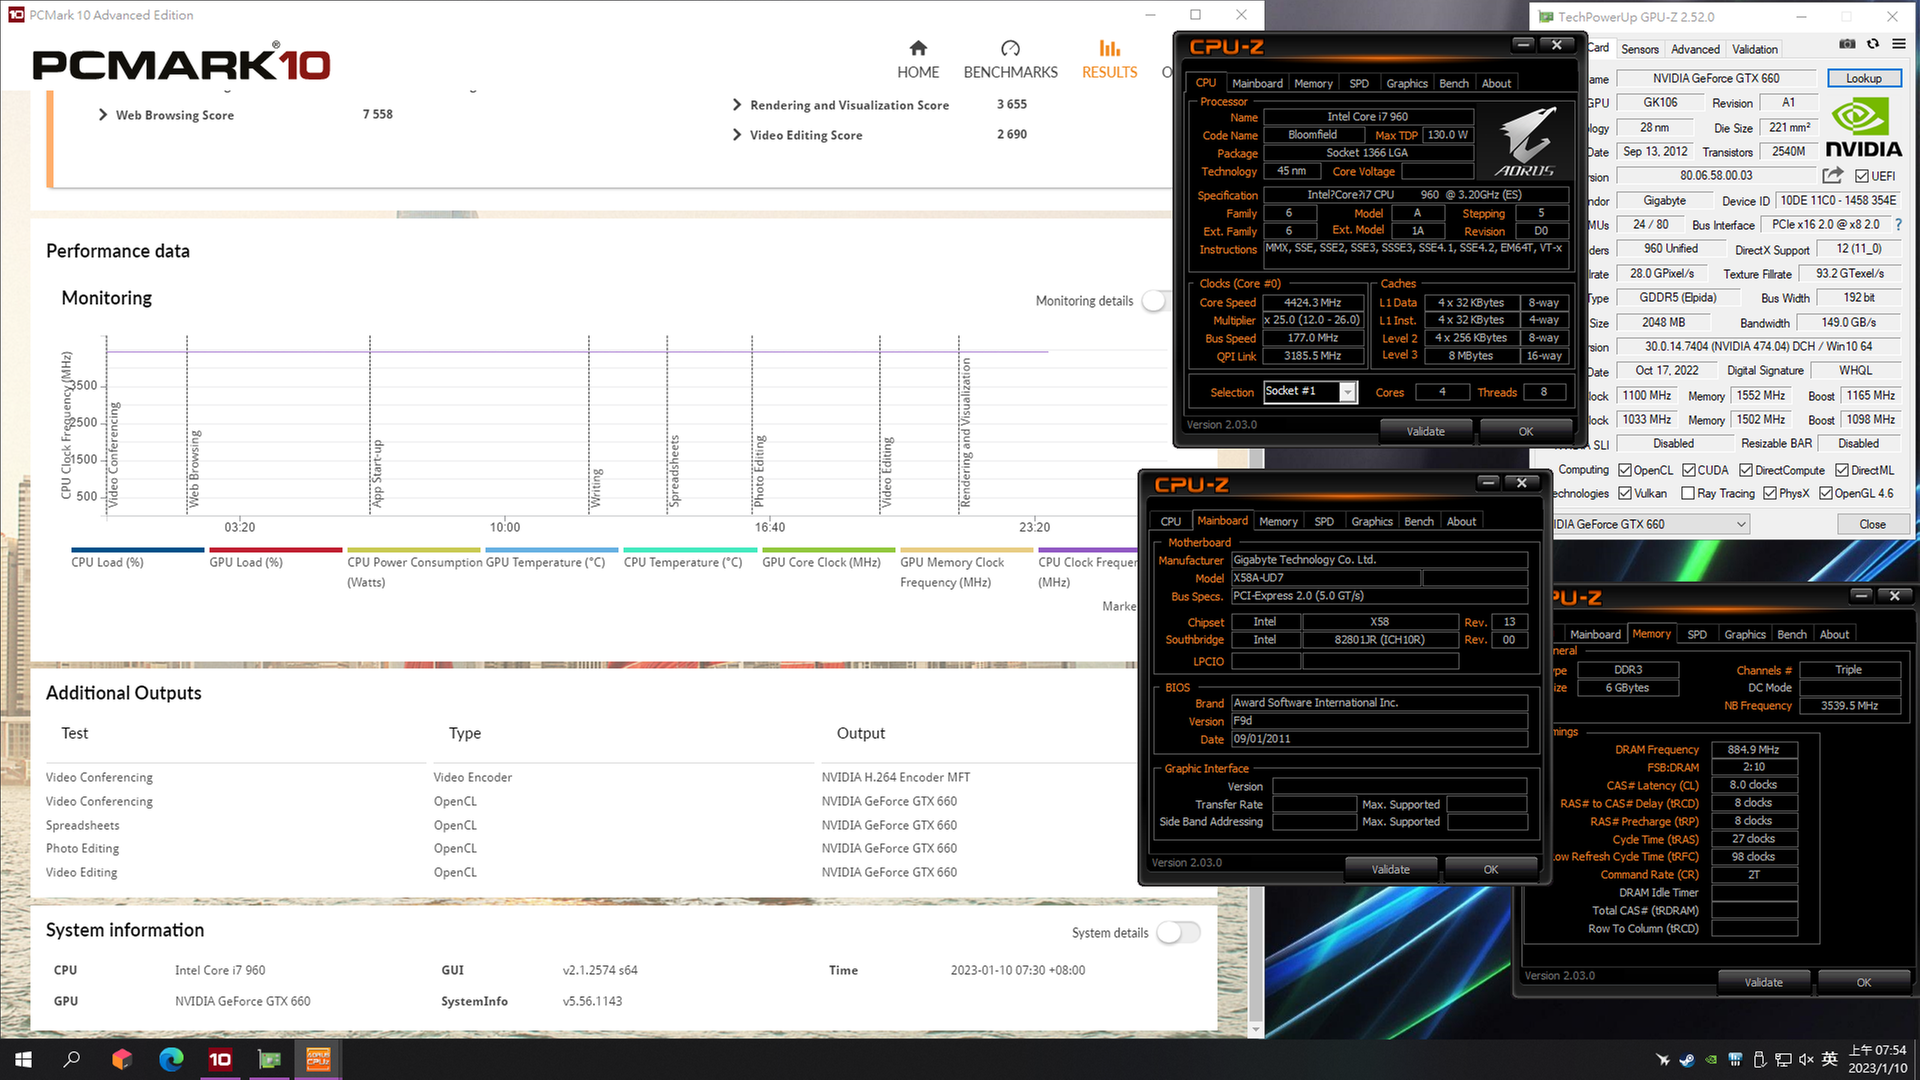Toggle System details switch
This screenshot has height=1080, width=1920.
1178,933
